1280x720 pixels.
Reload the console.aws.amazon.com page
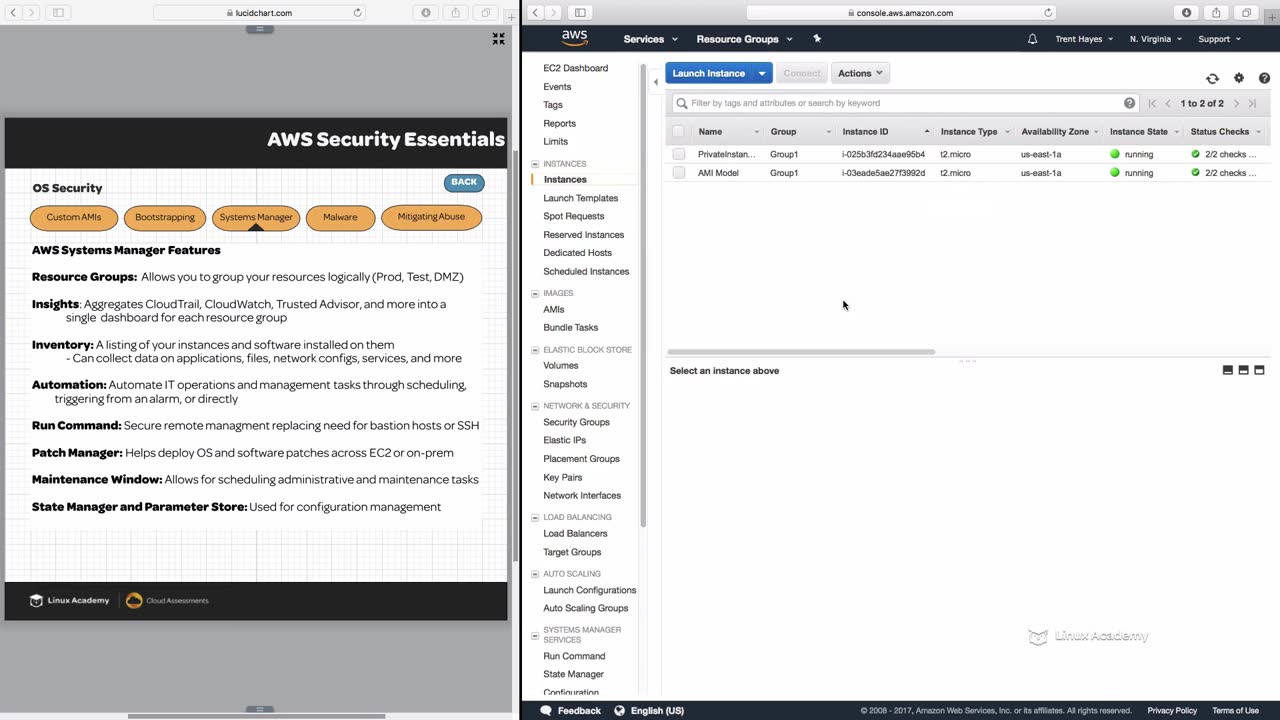(1048, 13)
